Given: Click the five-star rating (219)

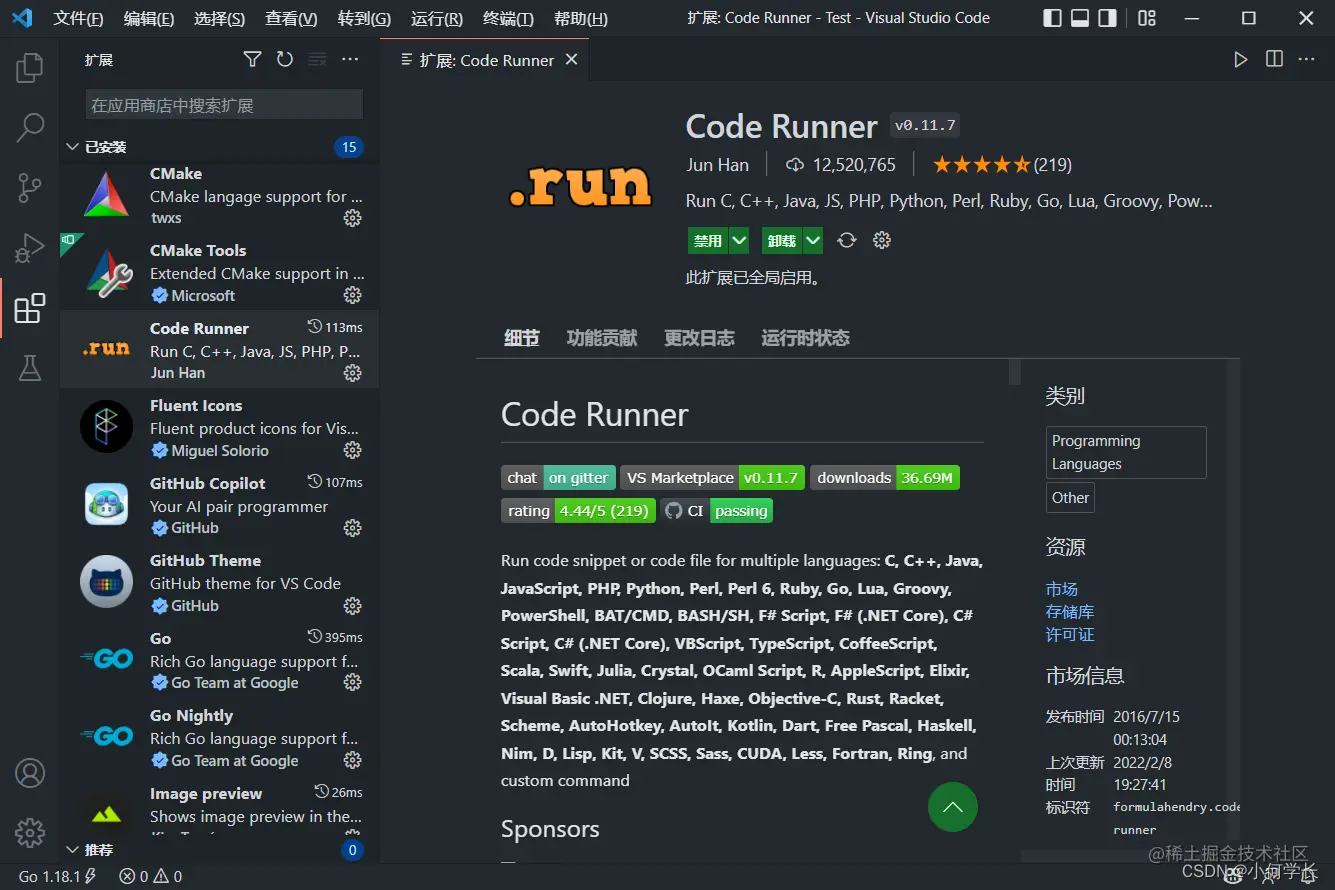Looking at the screenshot, I should coord(1002,164).
